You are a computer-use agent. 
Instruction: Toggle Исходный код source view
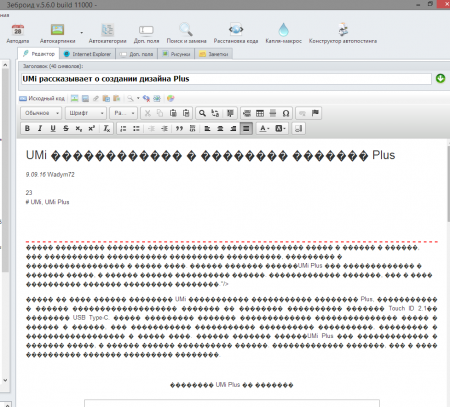coord(42,98)
